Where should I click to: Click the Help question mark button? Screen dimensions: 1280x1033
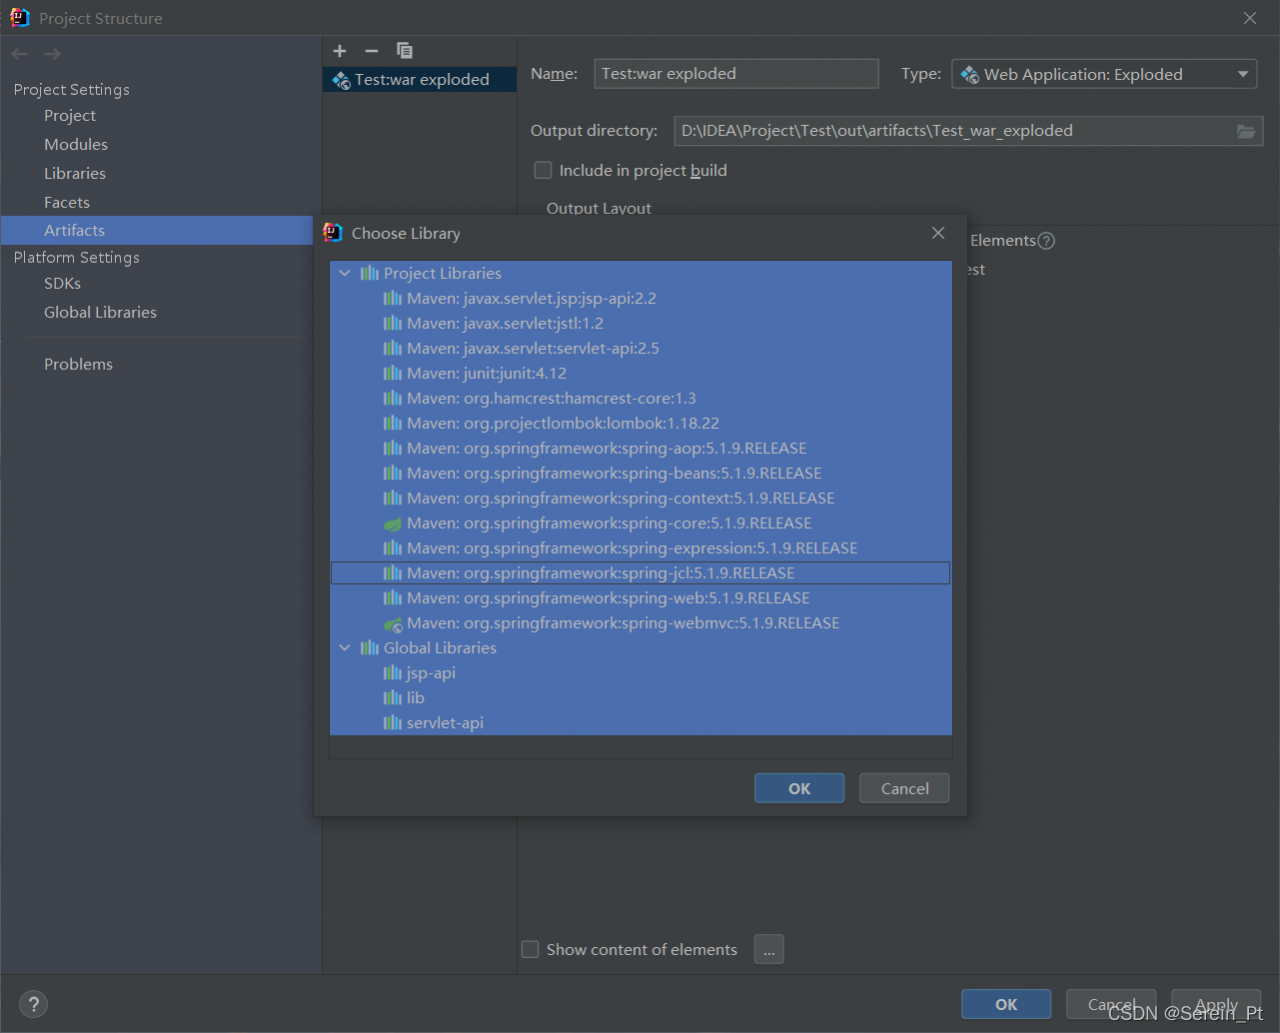pos(33,1004)
